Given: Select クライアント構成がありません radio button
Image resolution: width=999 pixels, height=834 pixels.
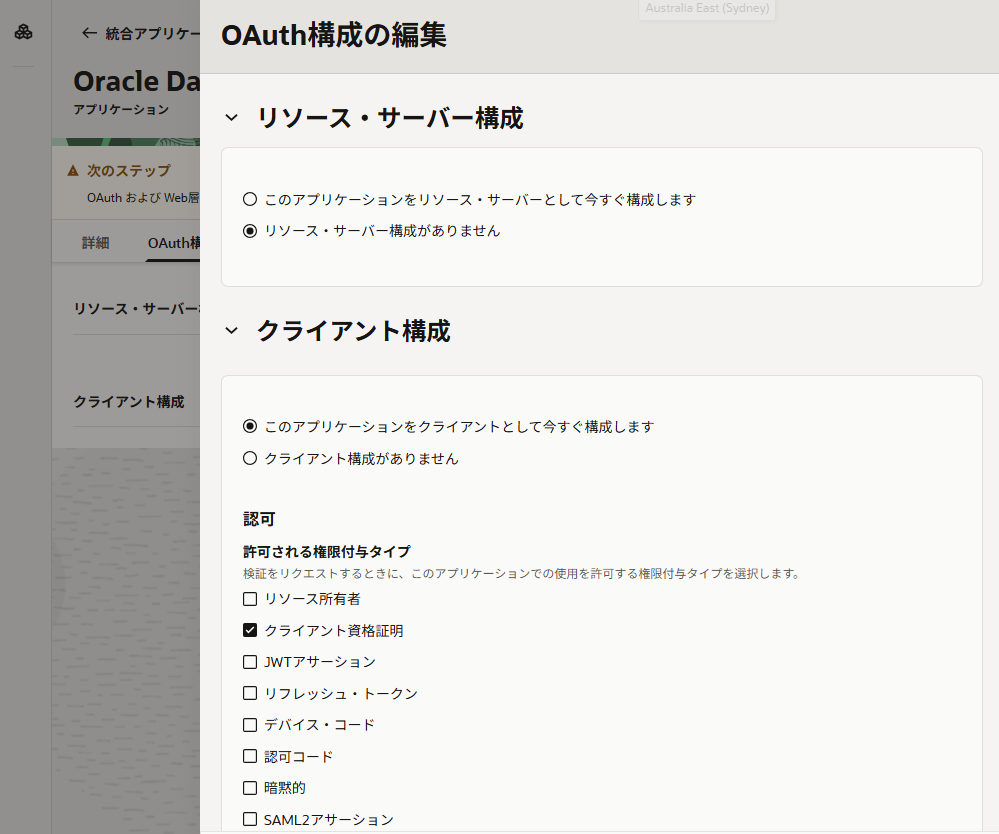Looking at the screenshot, I should coord(249,458).
